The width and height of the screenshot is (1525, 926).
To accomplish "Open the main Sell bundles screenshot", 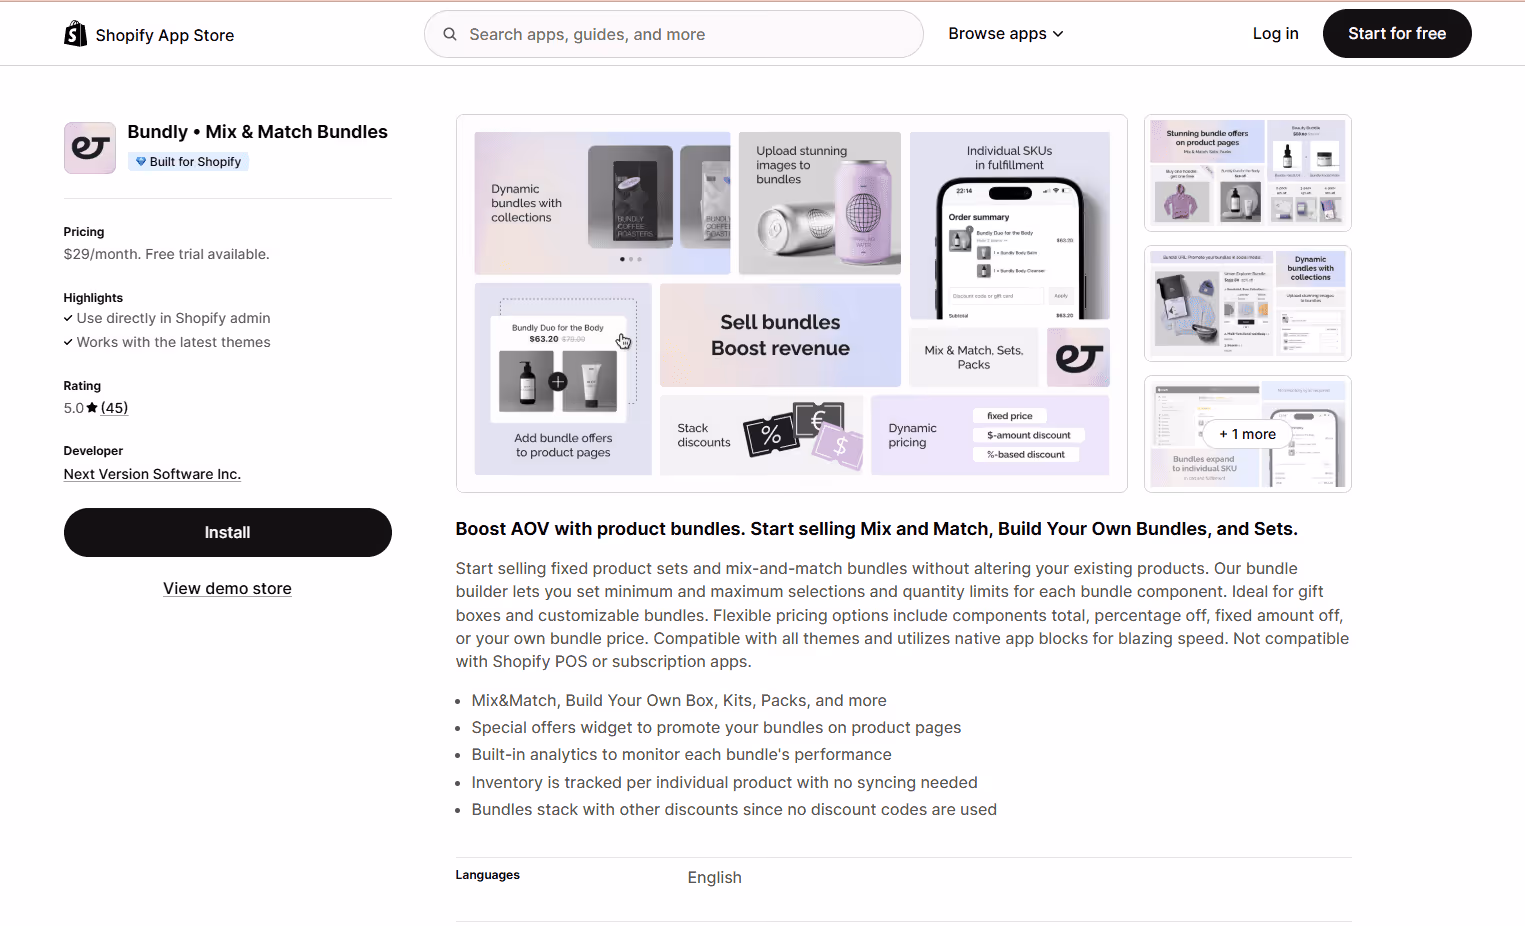I will [792, 303].
